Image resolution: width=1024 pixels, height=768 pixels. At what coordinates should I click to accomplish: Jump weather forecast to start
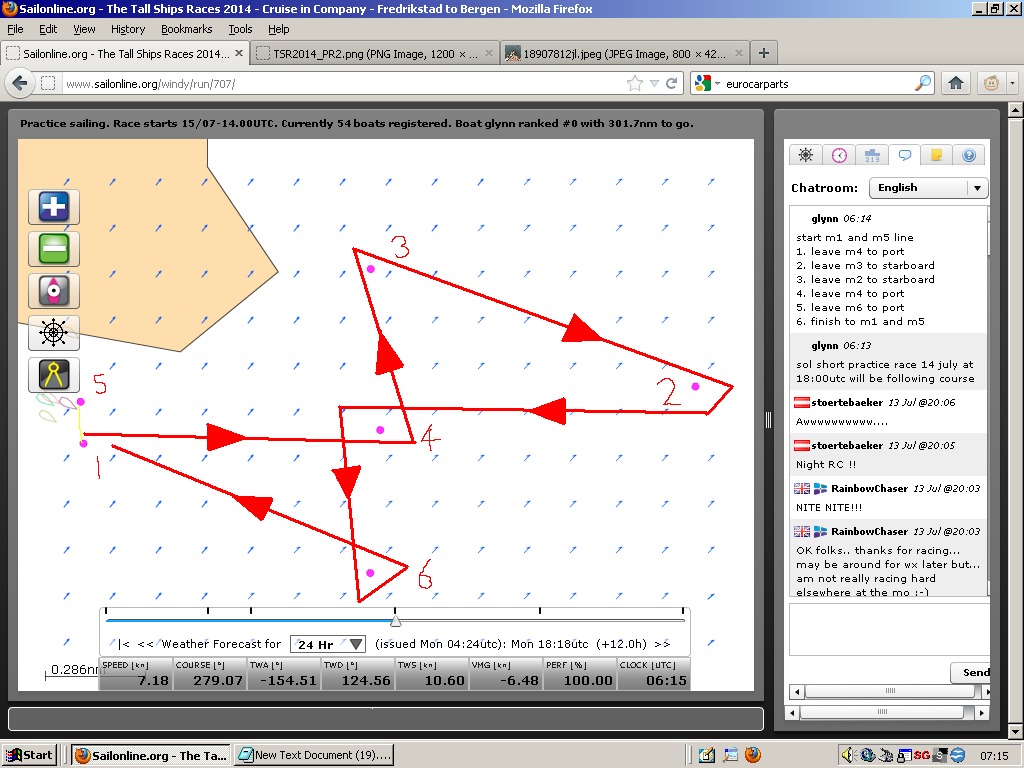[x=124, y=644]
